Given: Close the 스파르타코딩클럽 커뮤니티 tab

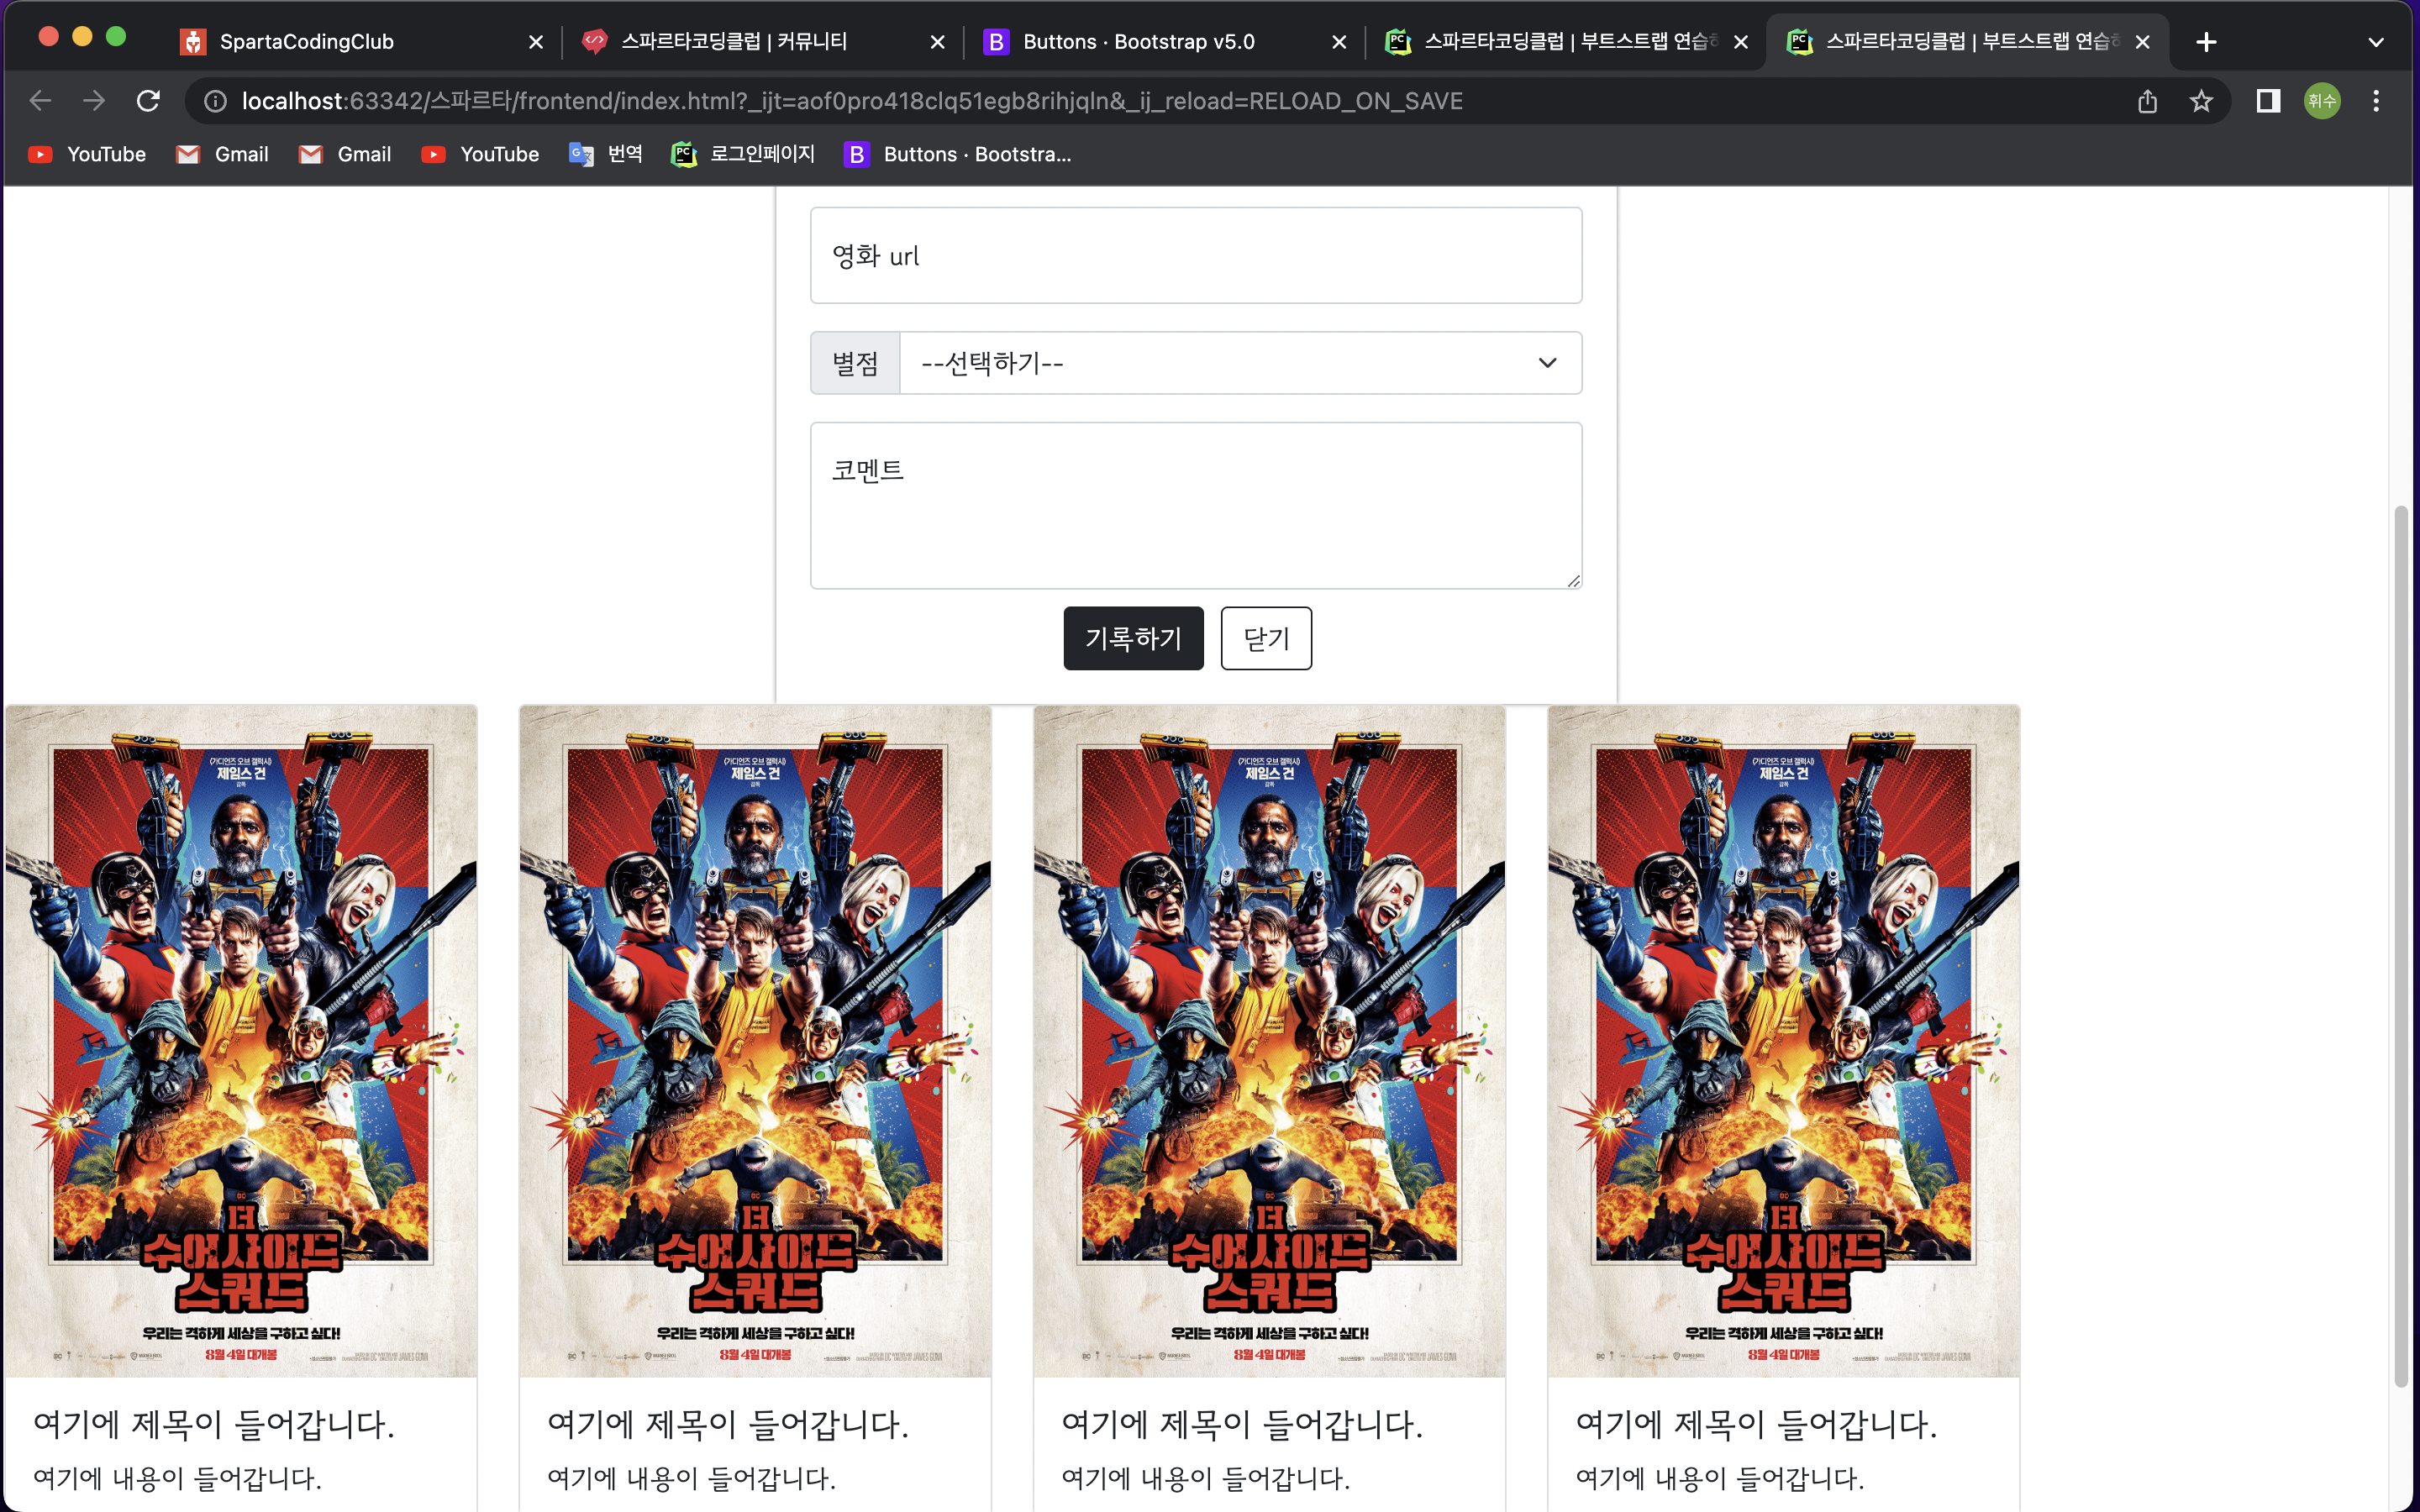Looking at the screenshot, I should point(937,42).
